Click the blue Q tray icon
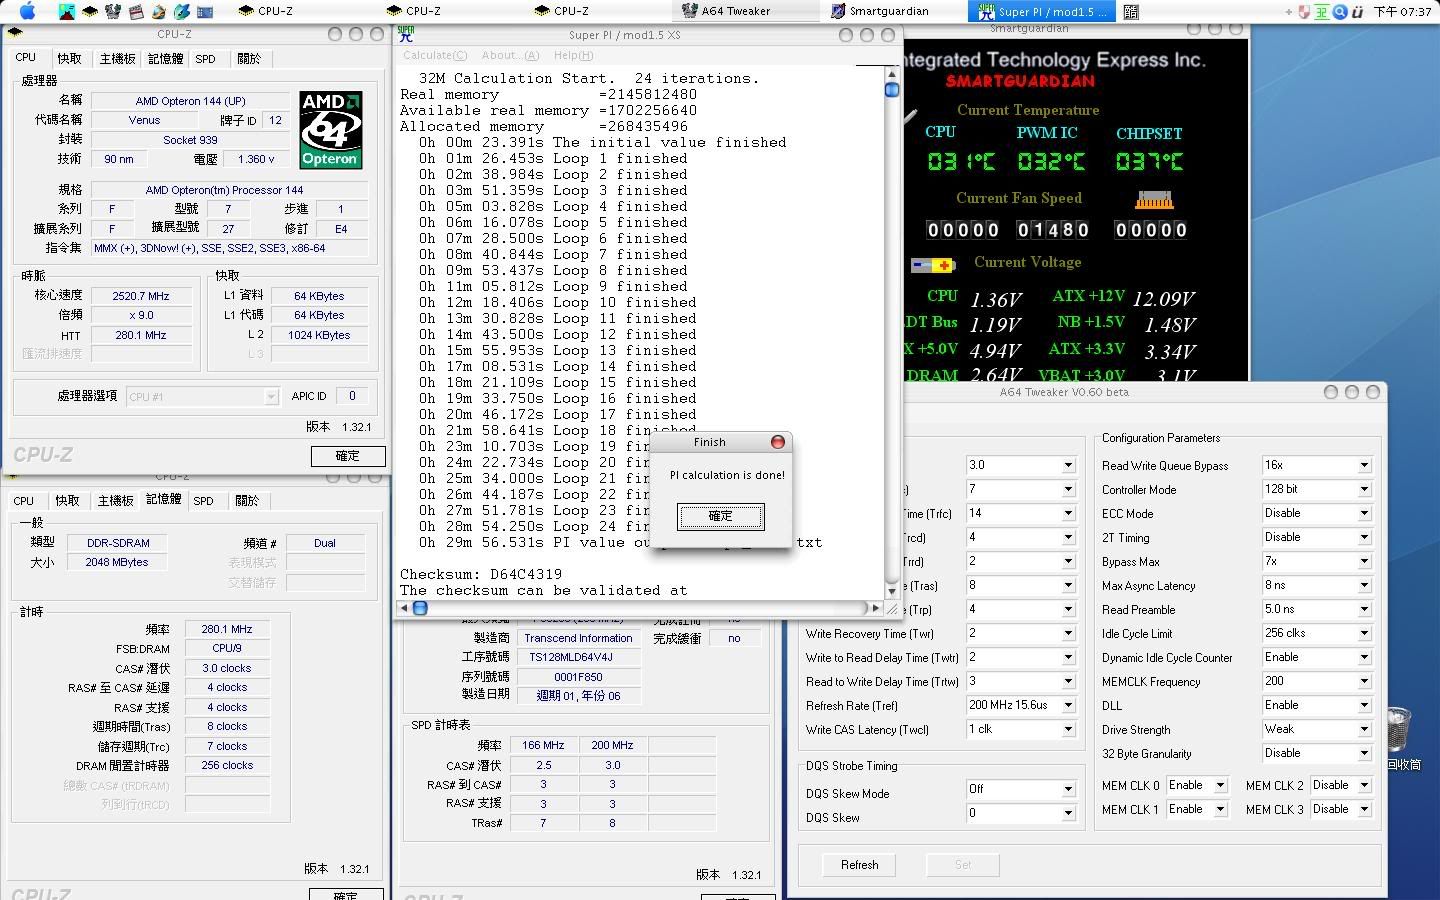Screen dimensions: 1440x900 1340,12
